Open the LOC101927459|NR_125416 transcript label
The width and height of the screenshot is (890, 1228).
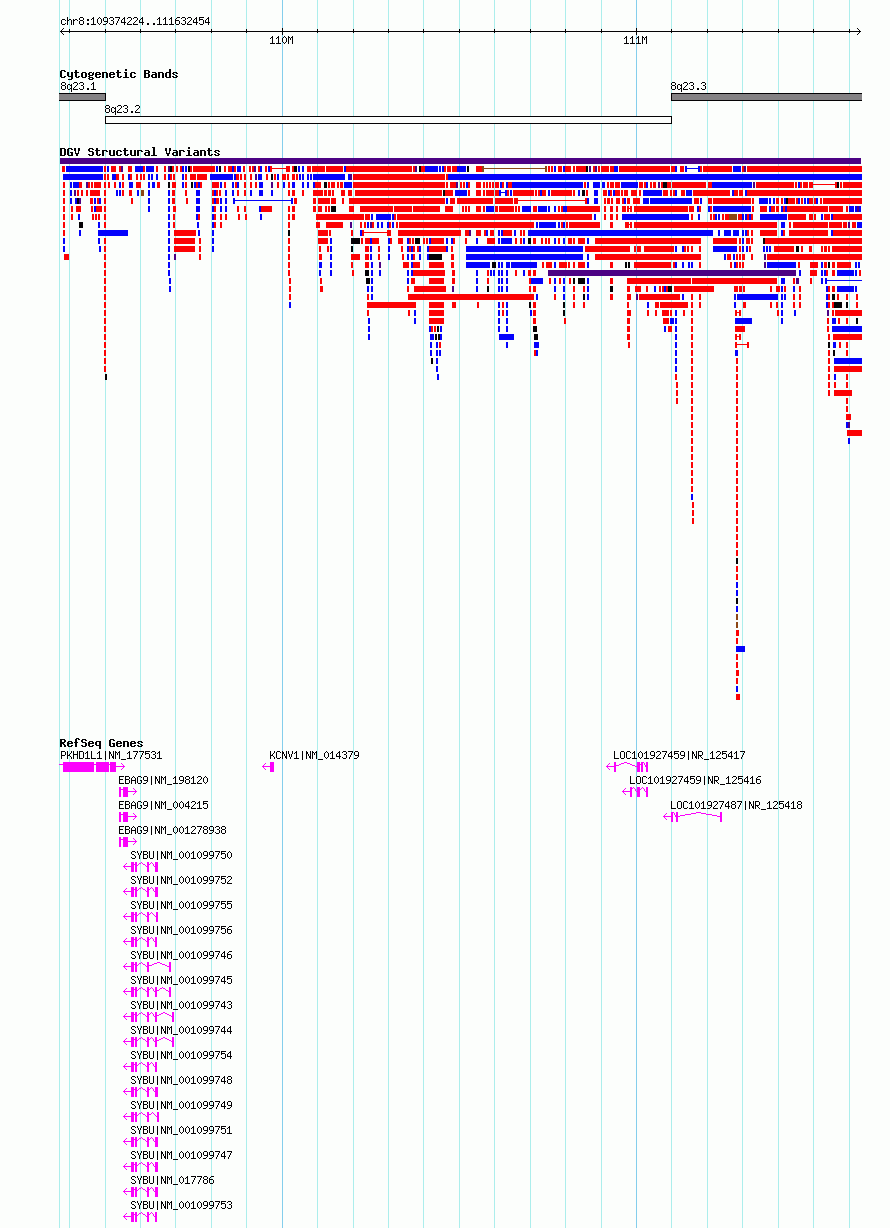pyautogui.click(x=695, y=780)
